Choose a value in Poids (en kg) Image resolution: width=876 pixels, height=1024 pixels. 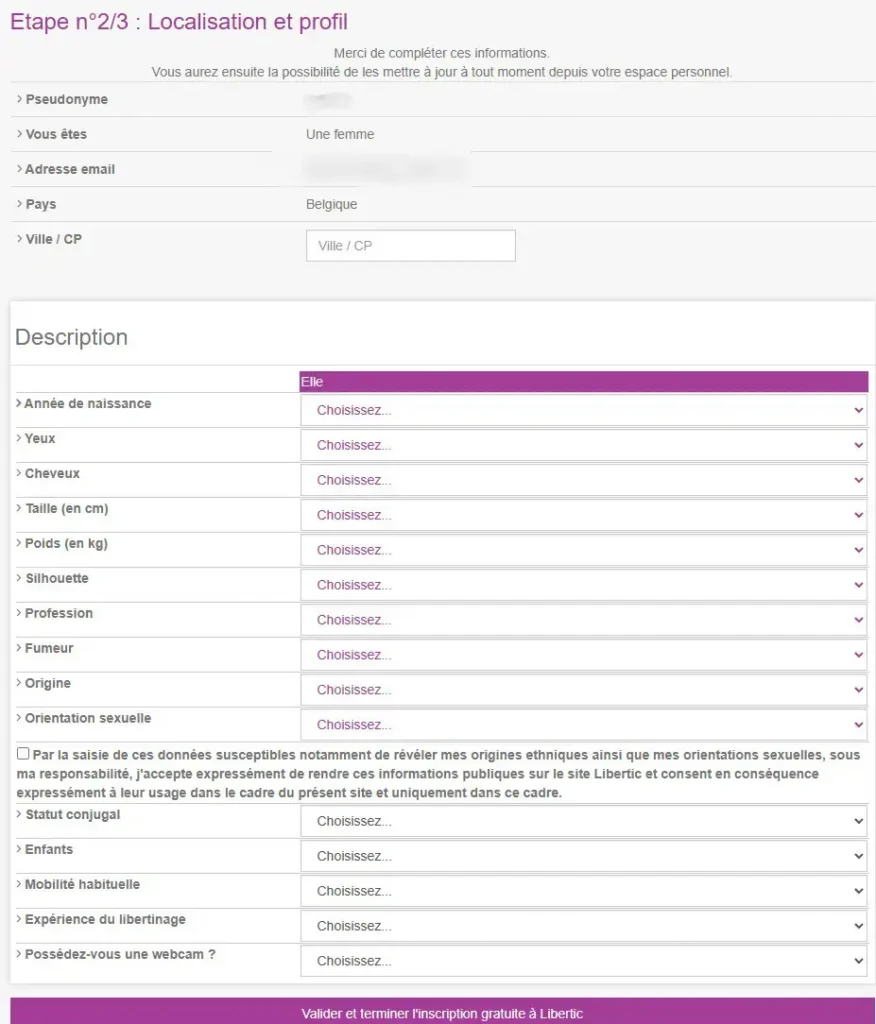(x=583, y=550)
